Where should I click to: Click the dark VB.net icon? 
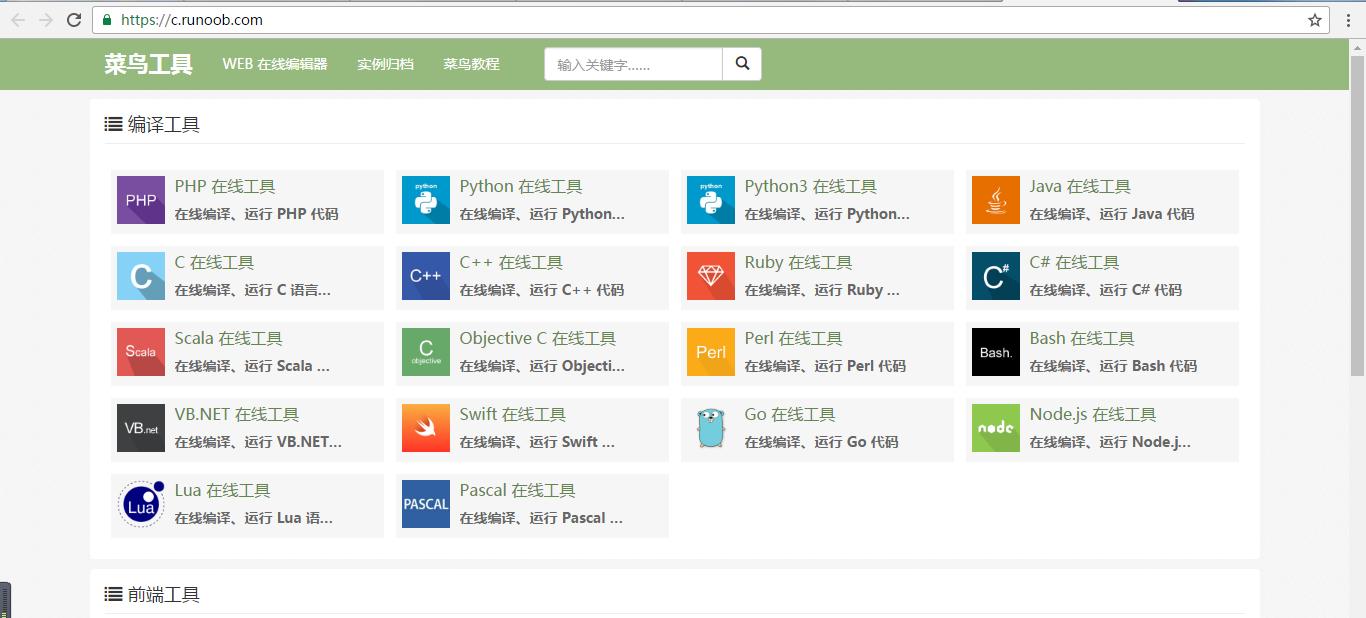click(141, 428)
